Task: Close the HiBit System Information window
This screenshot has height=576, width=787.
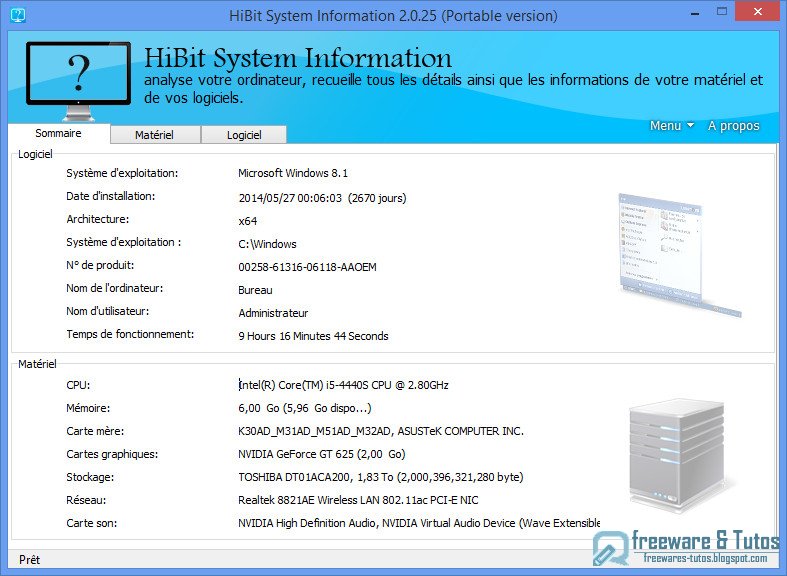Action: [757, 12]
